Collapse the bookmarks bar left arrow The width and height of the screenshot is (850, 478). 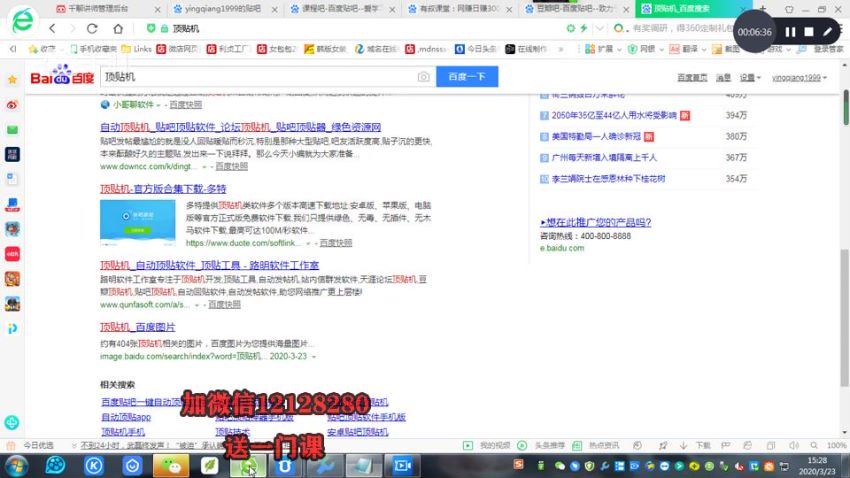pyautogui.click(x=12, y=49)
